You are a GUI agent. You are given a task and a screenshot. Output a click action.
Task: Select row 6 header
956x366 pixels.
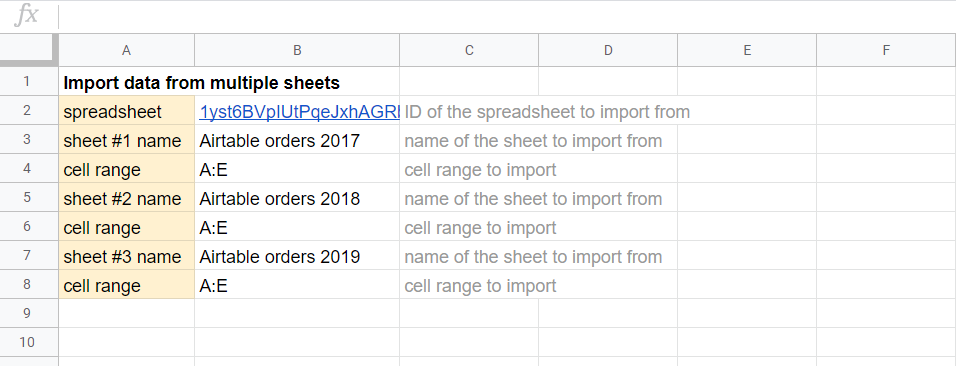click(29, 227)
